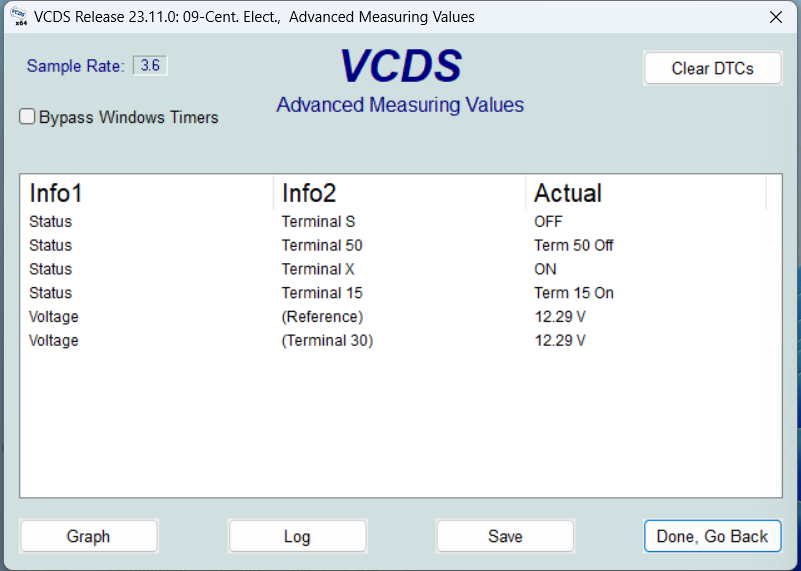Select the Terminal 50 row
The width and height of the screenshot is (801, 571).
coord(400,246)
